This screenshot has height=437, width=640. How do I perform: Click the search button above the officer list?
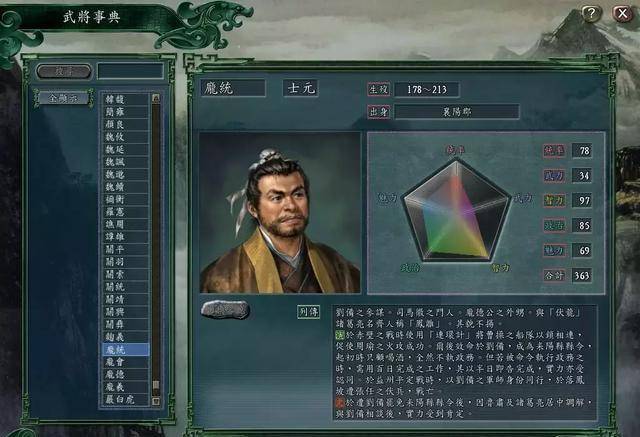coord(64,72)
